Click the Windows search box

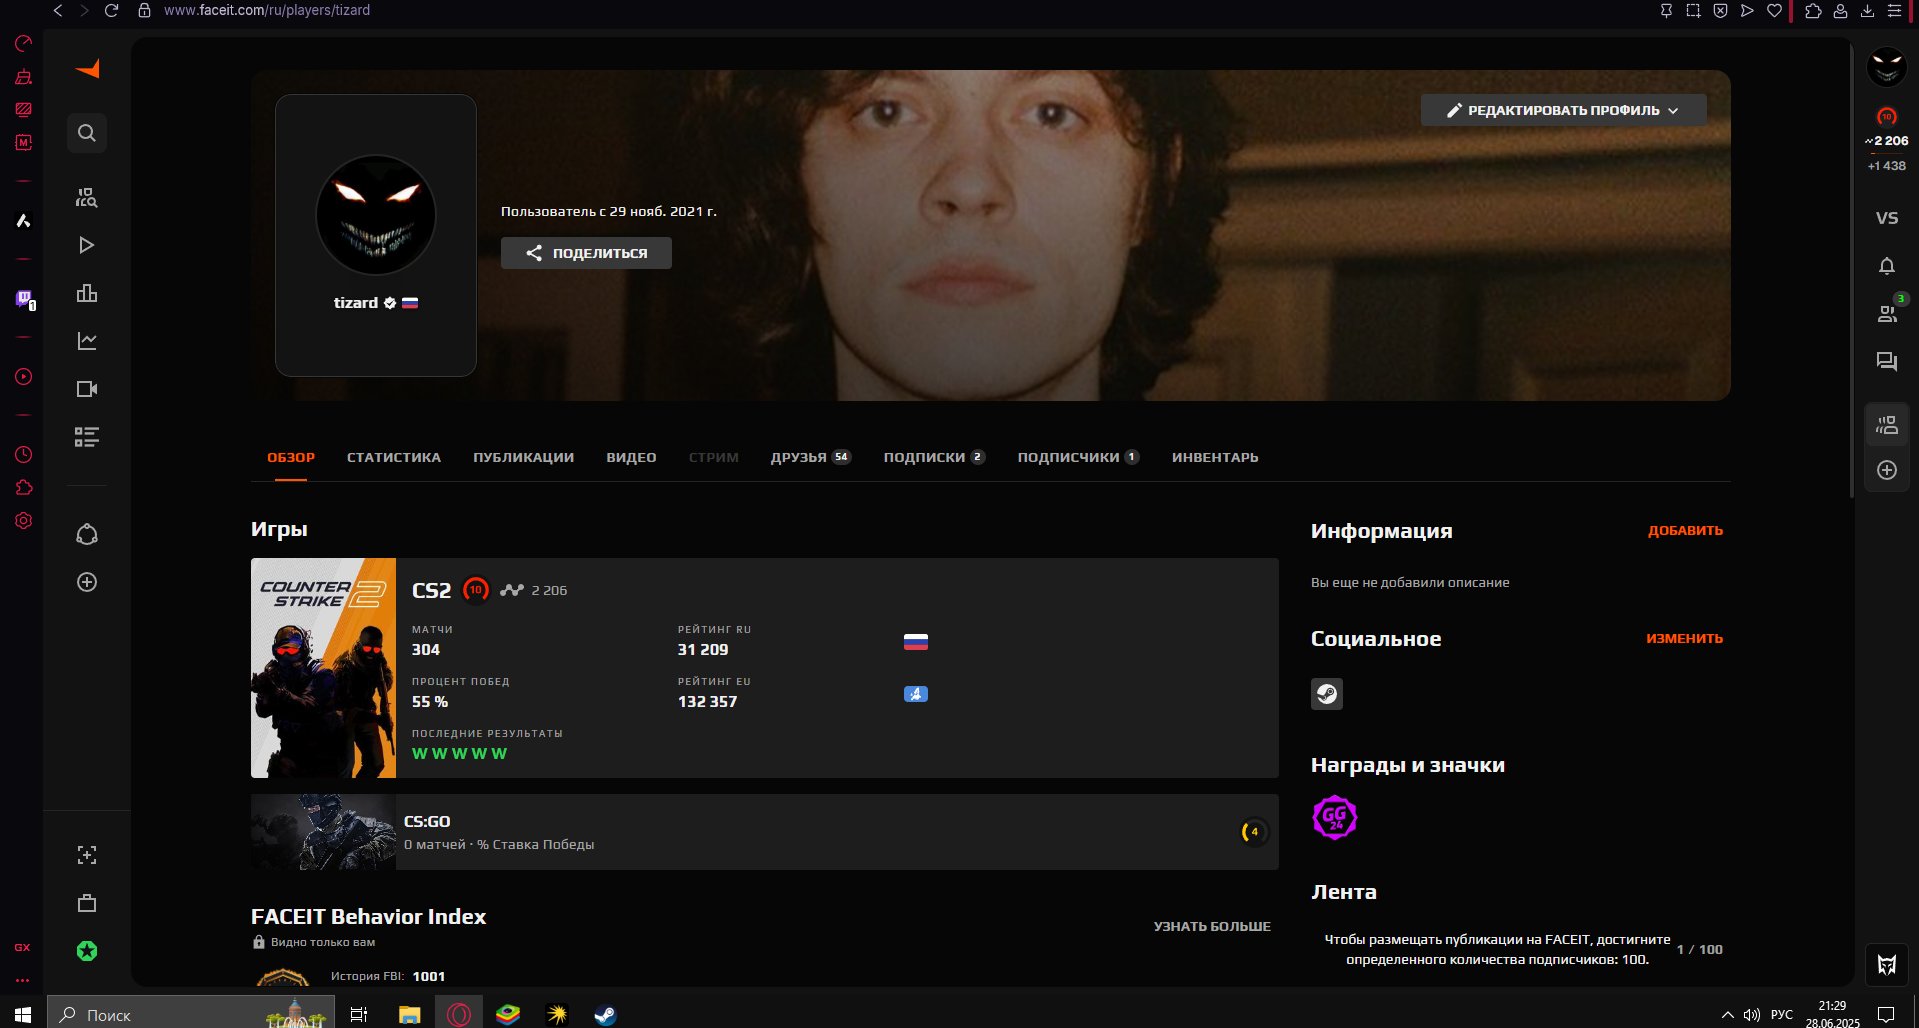(x=191, y=1014)
